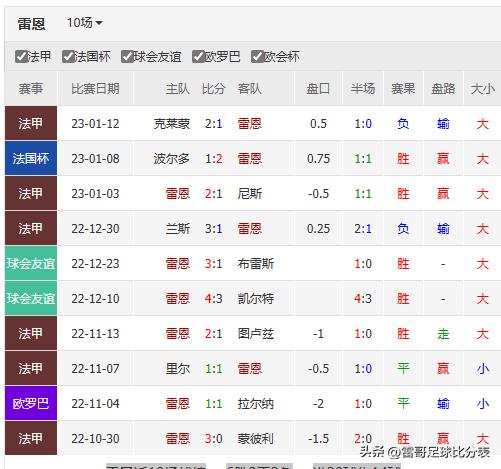The width and height of the screenshot is (501, 469).
Task: Click handicap value -1.5
Action: (318, 439)
